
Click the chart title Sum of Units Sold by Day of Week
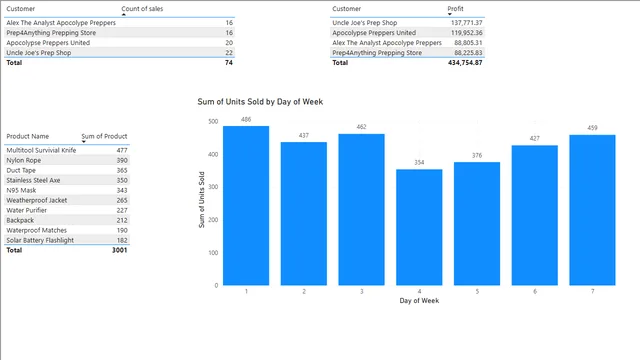tap(260, 102)
